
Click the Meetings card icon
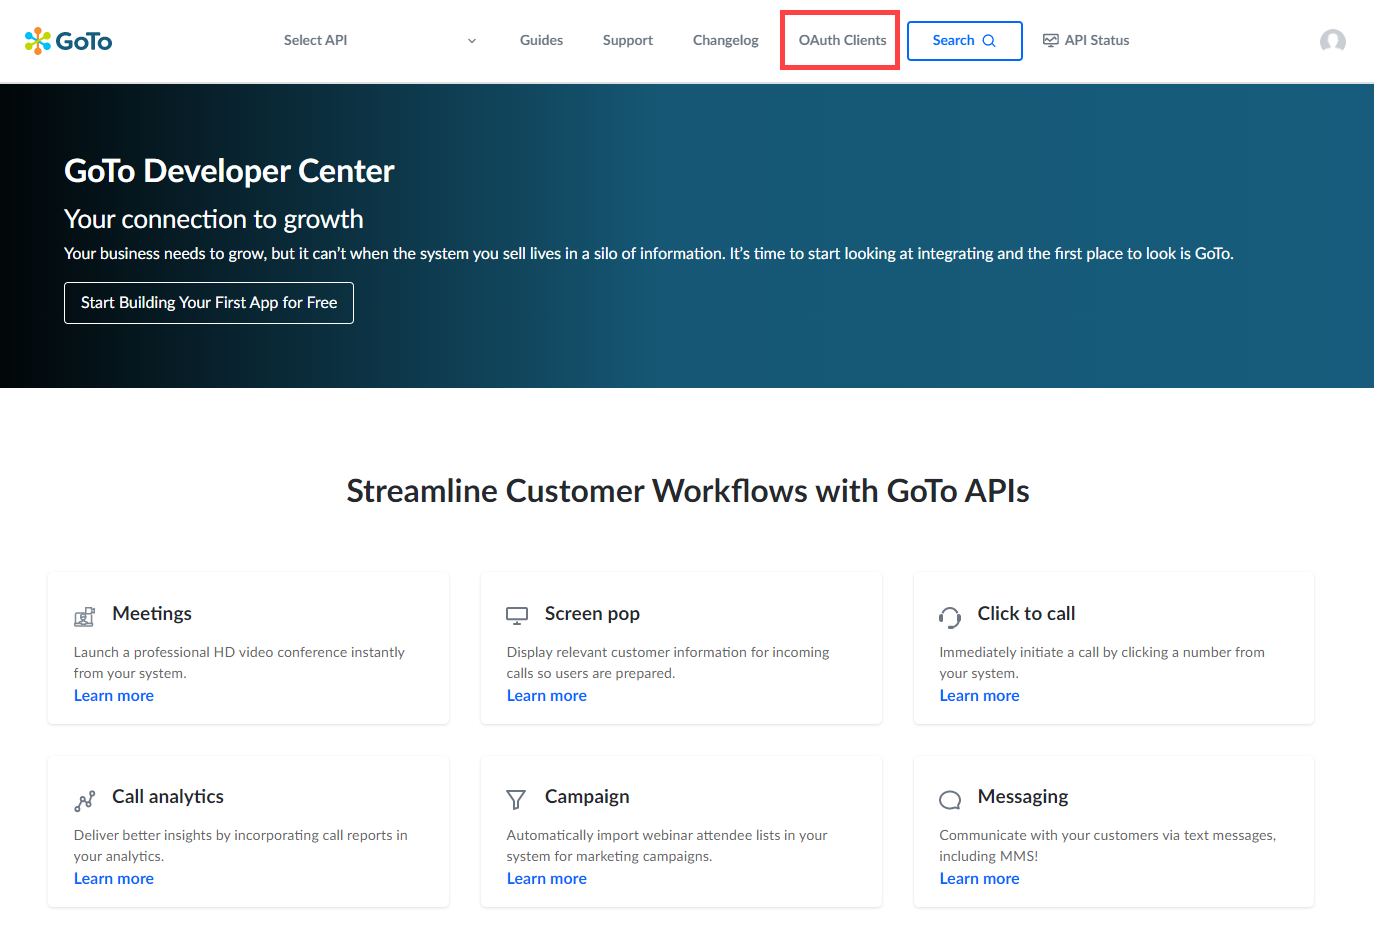[85, 617]
